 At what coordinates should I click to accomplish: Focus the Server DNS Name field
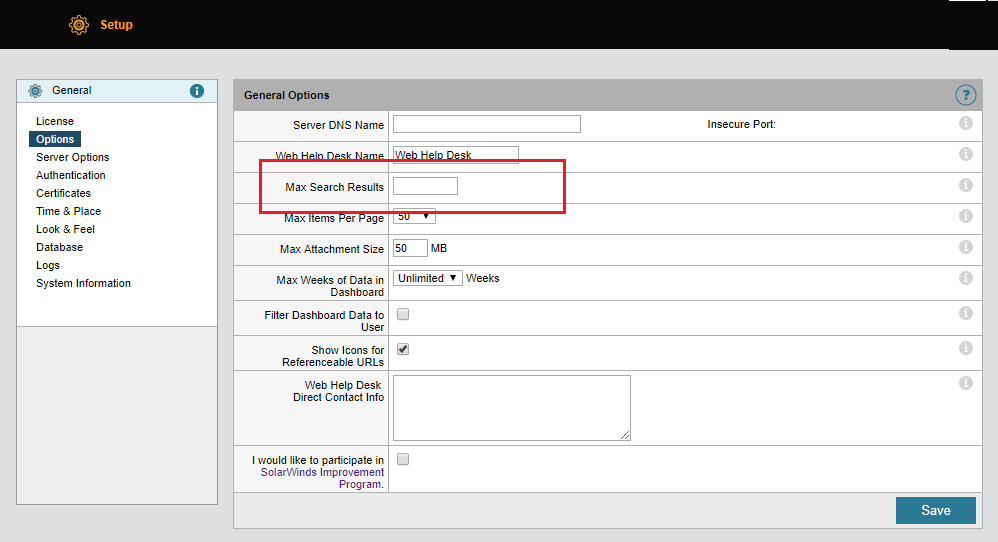pyautogui.click(x=487, y=124)
